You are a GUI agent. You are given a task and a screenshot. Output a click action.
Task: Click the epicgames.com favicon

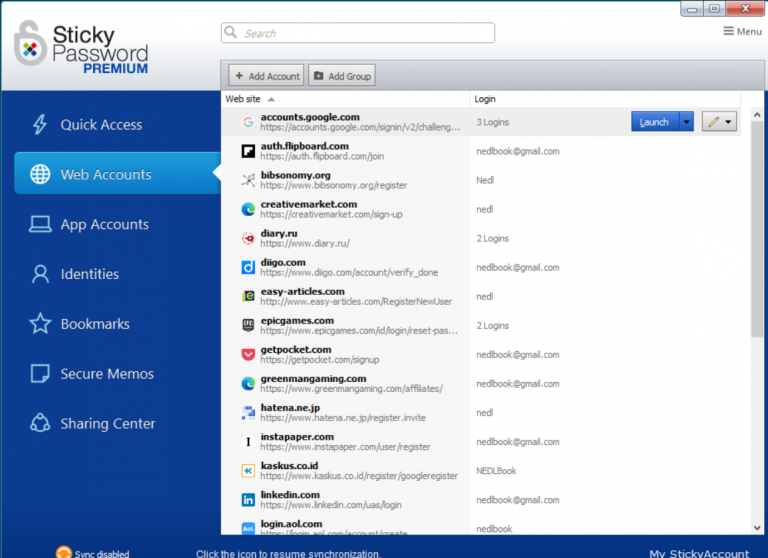pyautogui.click(x=248, y=325)
